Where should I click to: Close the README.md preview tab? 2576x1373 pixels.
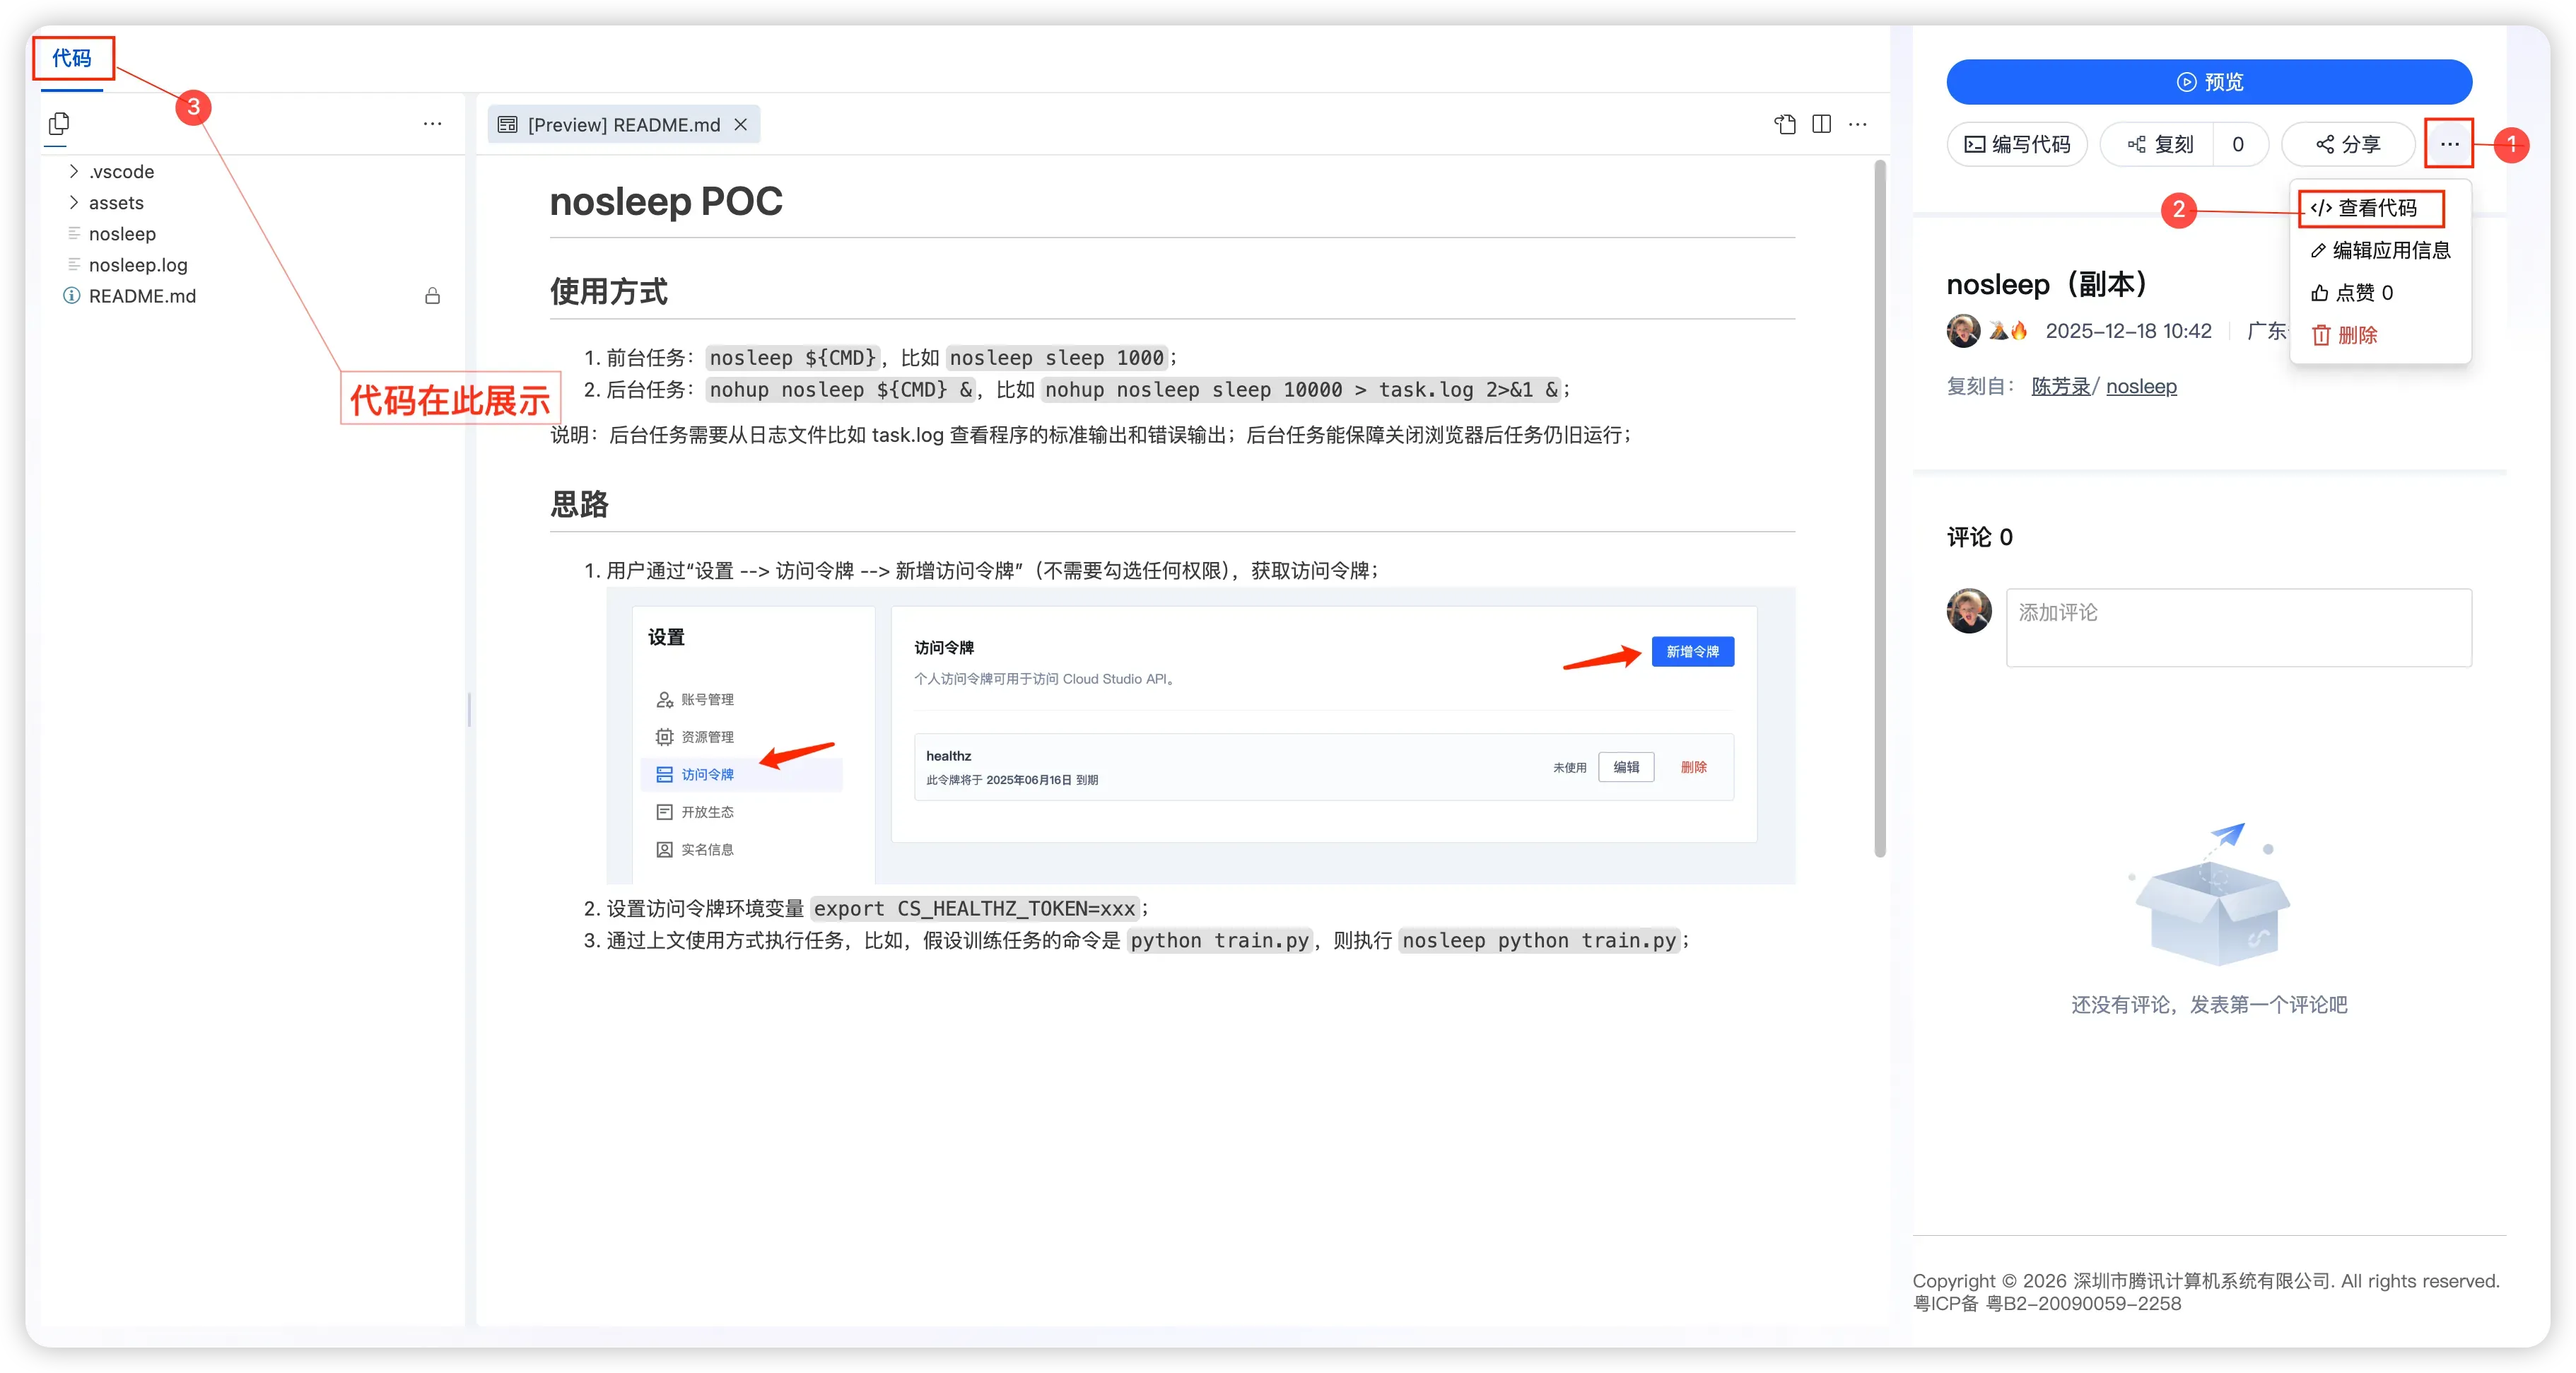point(741,125)
